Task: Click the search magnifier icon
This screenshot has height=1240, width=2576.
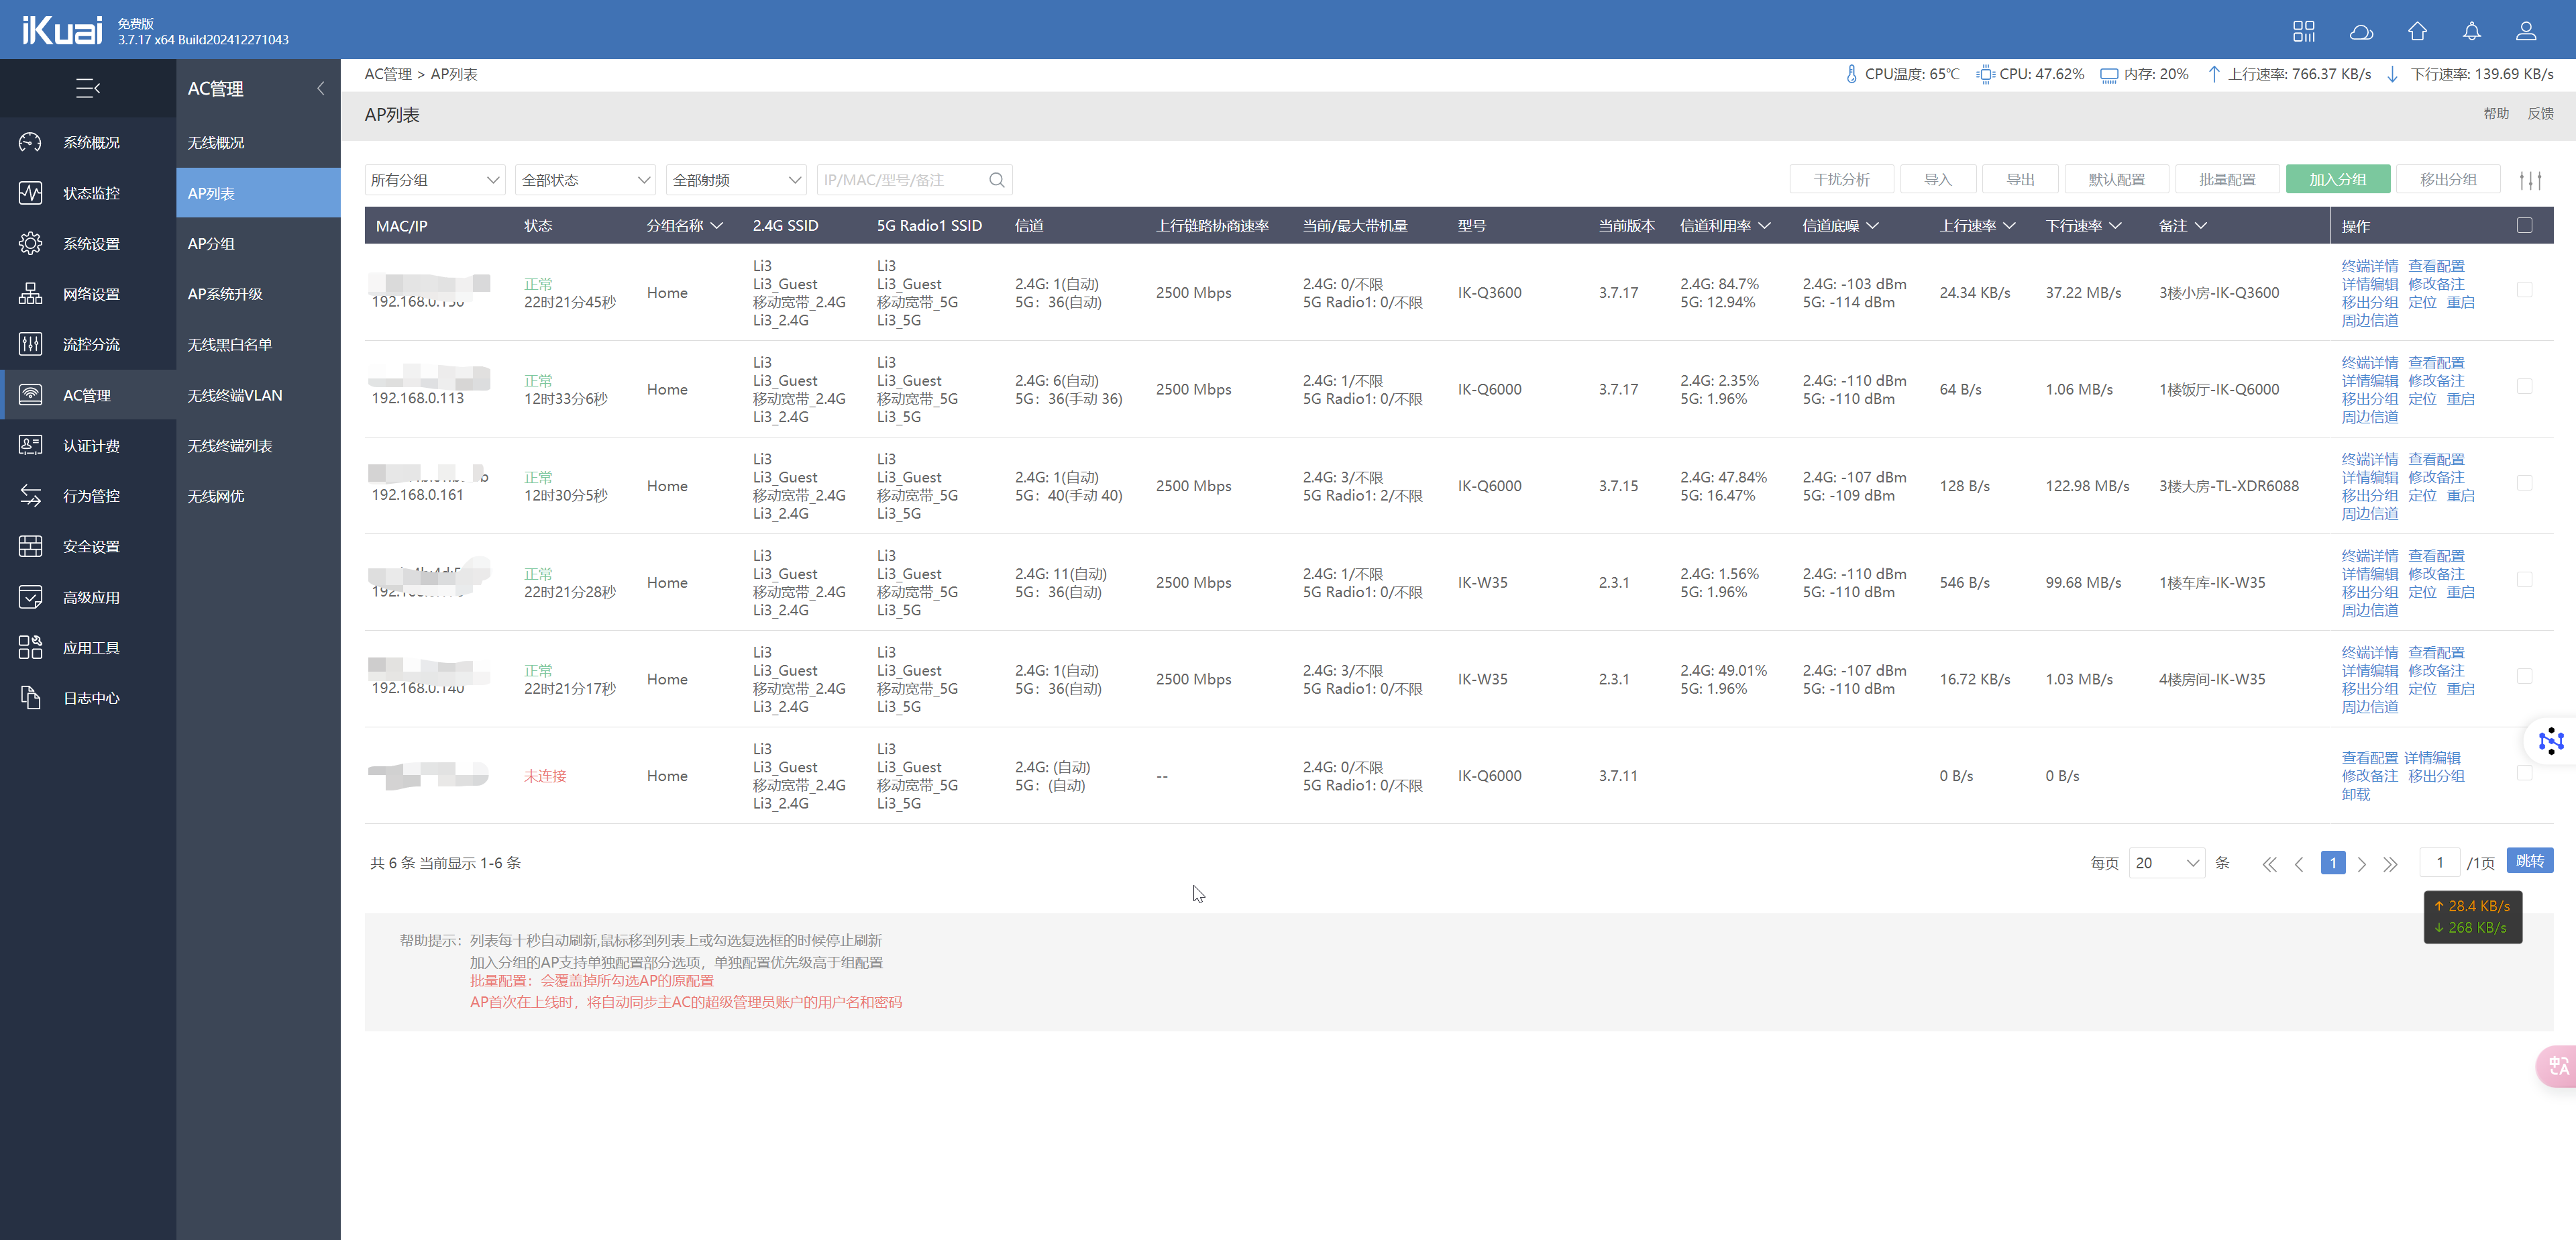Action: click(x=996, y=180)
